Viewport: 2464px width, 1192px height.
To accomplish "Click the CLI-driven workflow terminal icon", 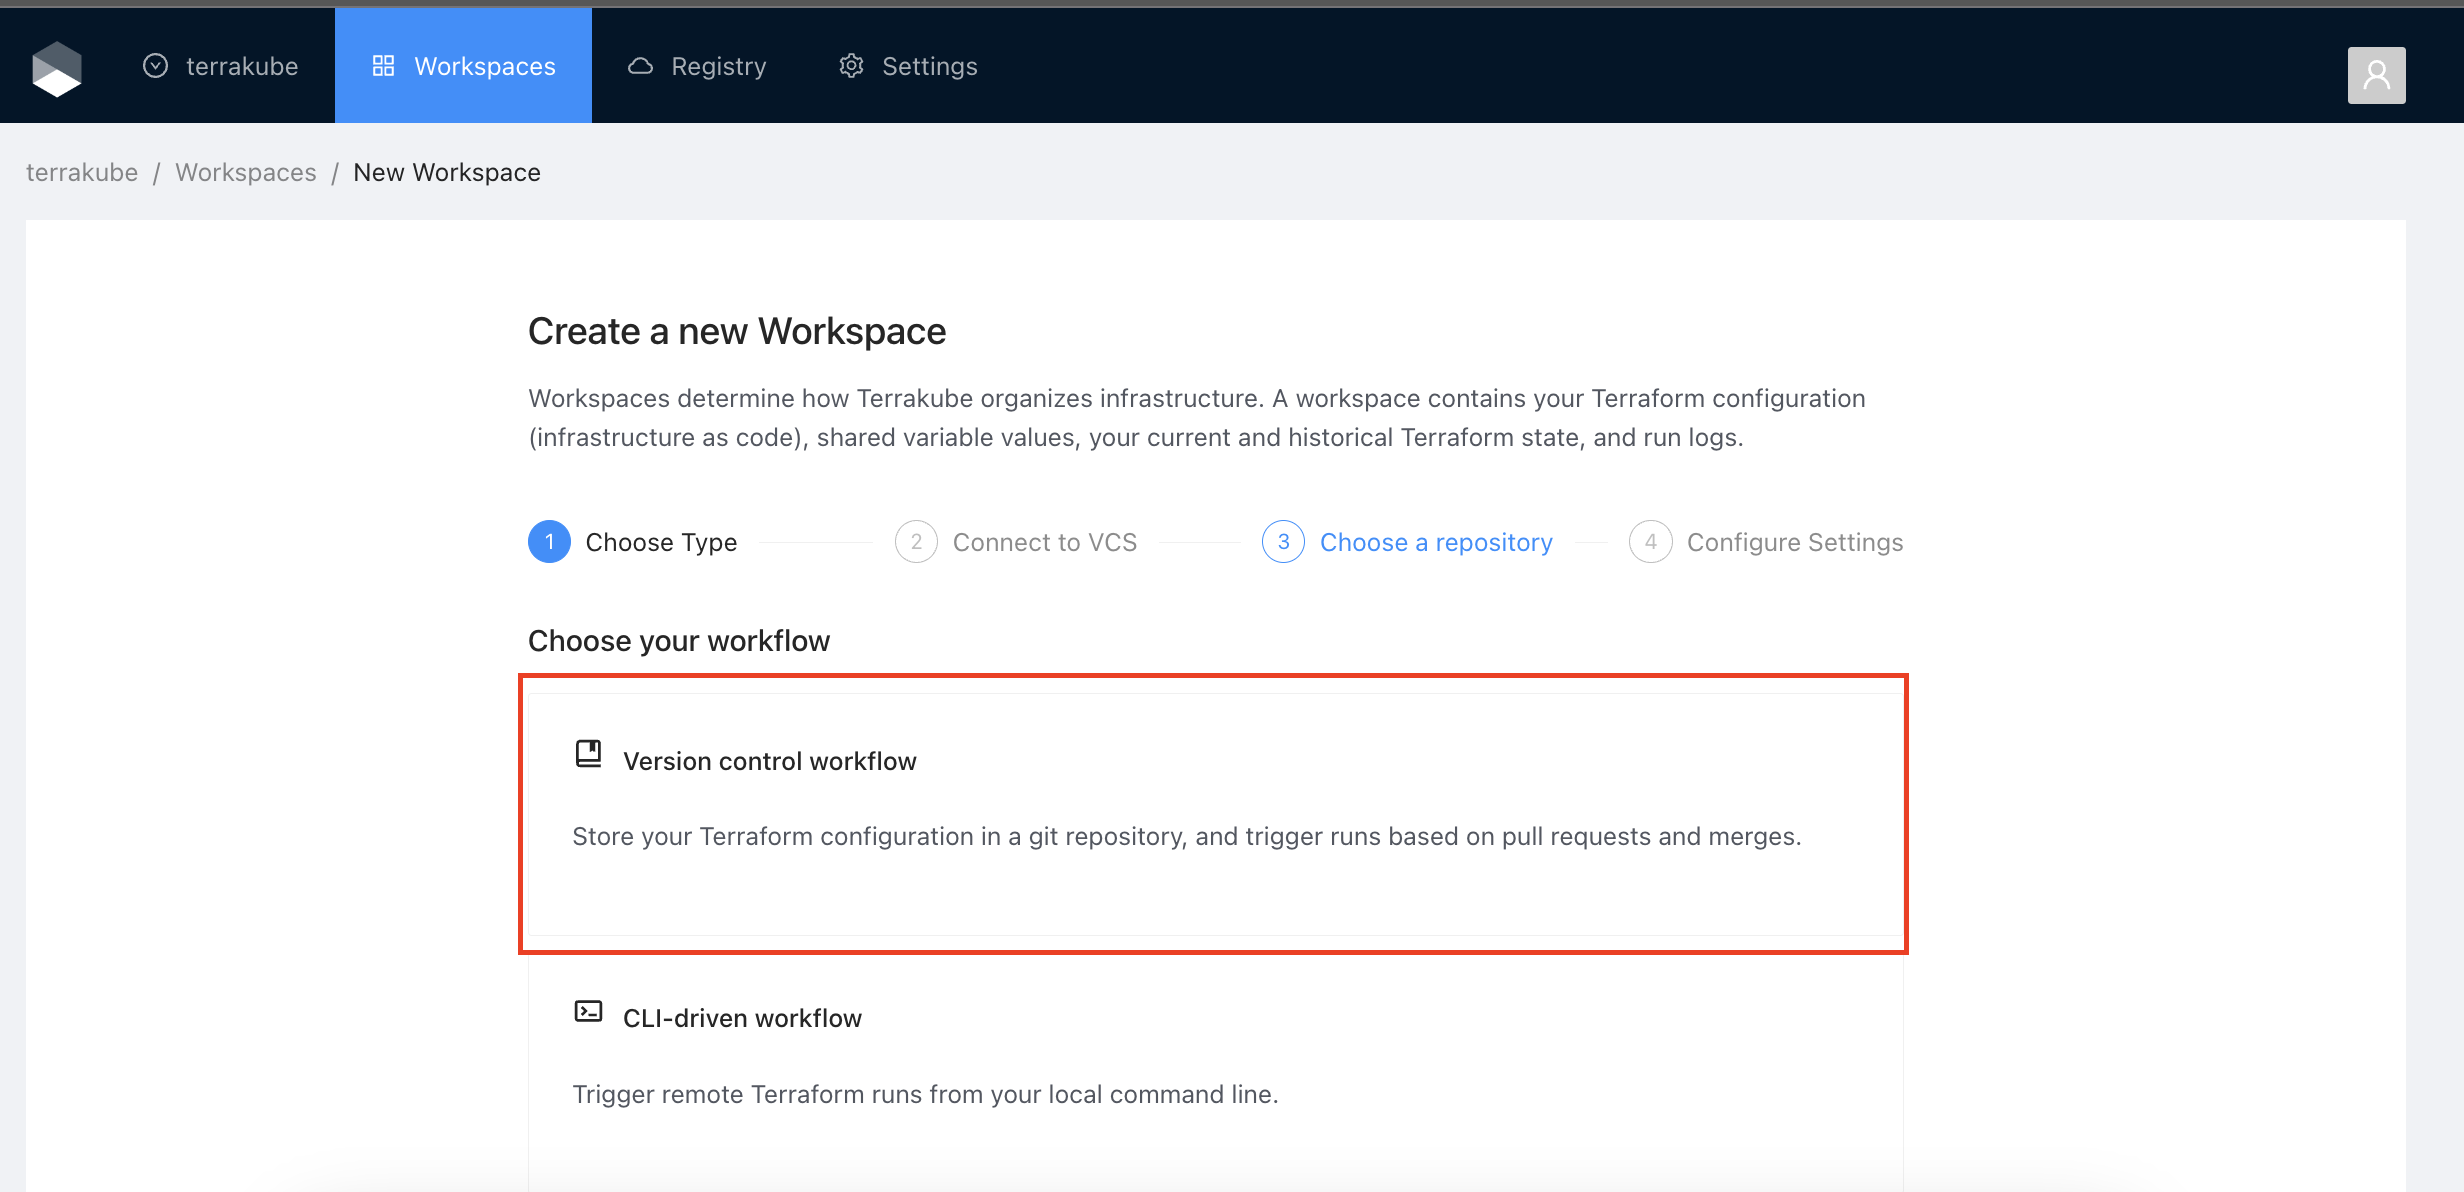I will 588,1011.
